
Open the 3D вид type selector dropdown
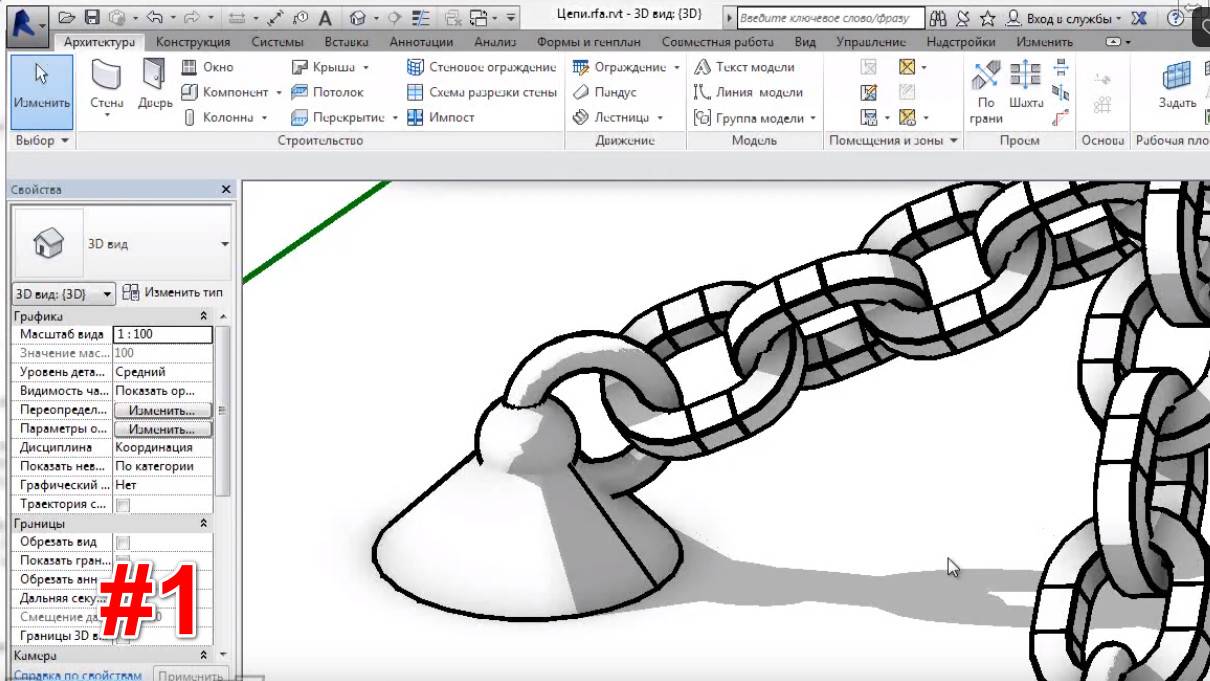click(224, 244)
